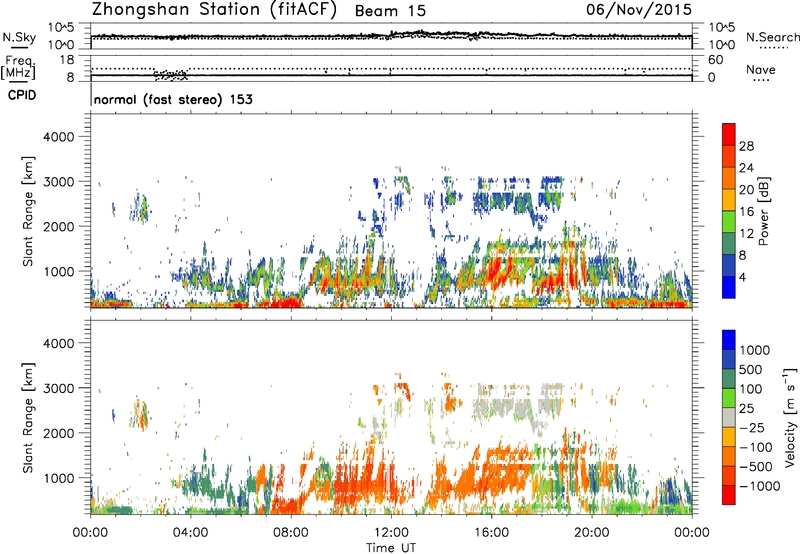This screenshot has width=800, height=554.
Task: Click the Velocity [m s-1] colorbar label
Action: click(790, 417)
